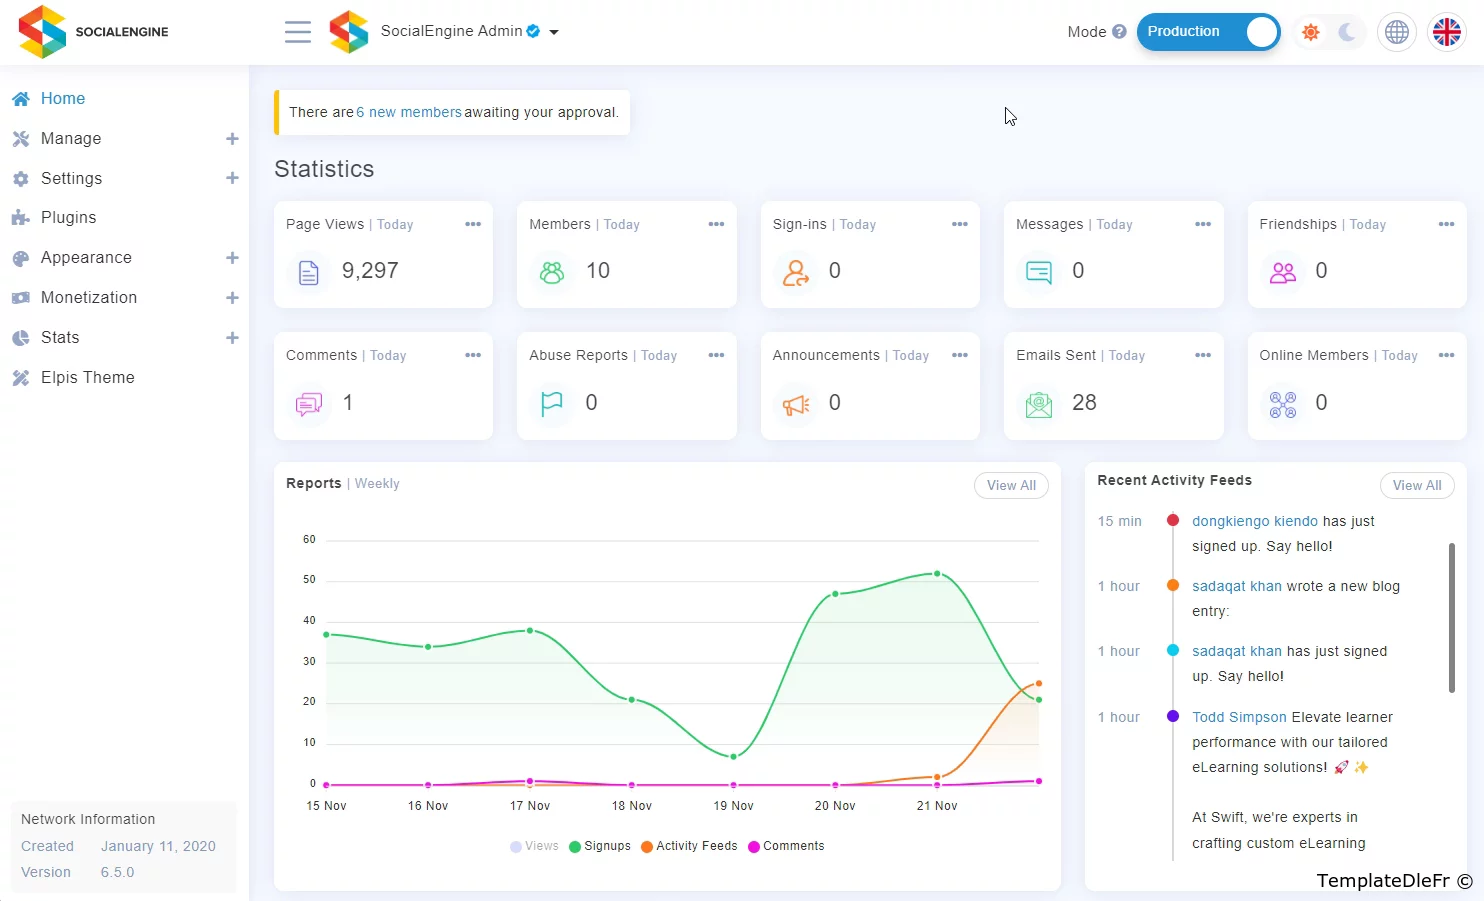Click the Mode help question icon
Viewport: 1484px width, 901px height.
tap(1119, 32)
